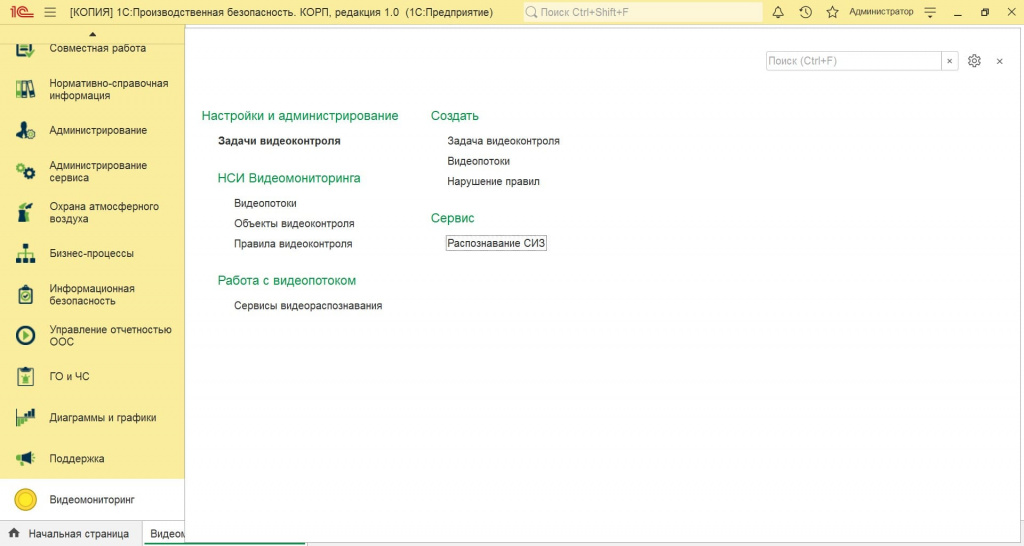The width and height of the screenshot is (1024, 546).
Task: Open the 1C logo main menu
Action: [22, 12]
